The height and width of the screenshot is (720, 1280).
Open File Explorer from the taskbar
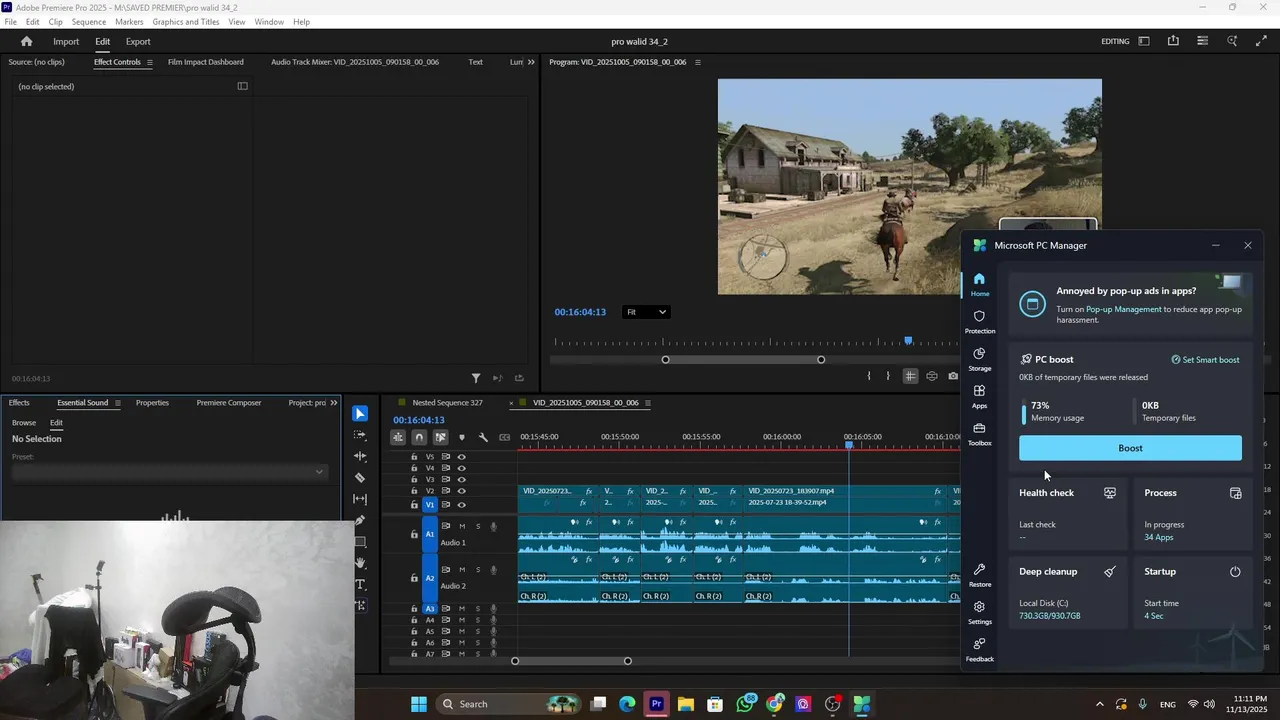[686, 704]
